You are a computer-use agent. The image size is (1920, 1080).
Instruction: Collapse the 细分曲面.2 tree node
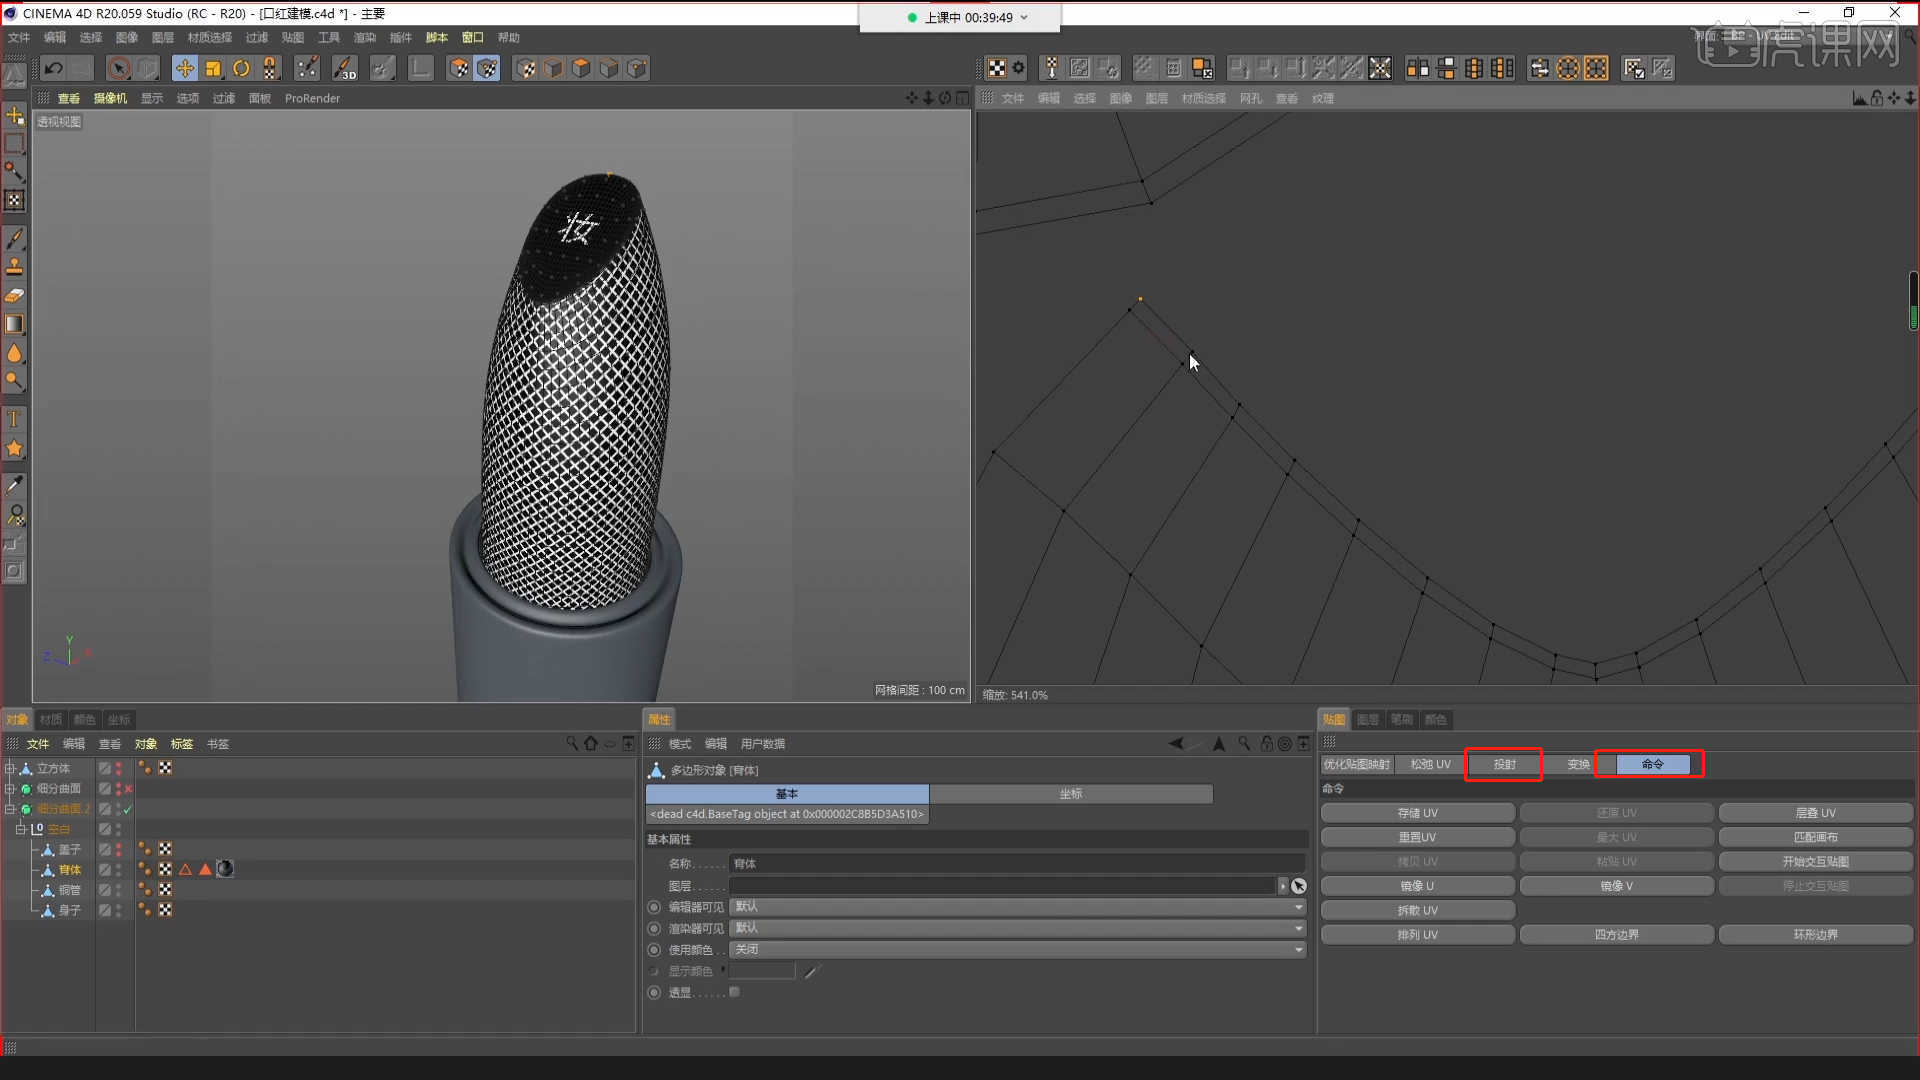pyautogui.click(x=10, y=809)
